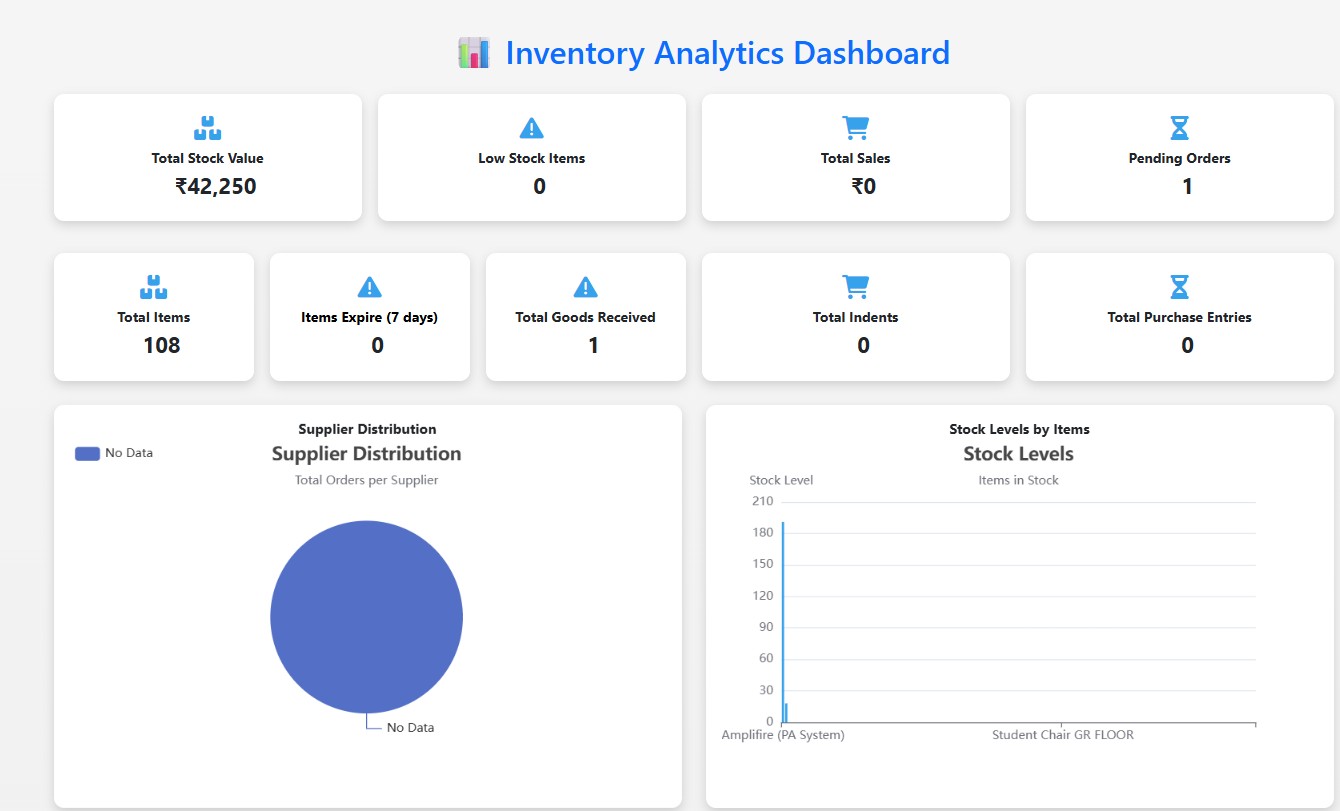This screenshot has height=811, width=1340.
Task: Click the hourglass icon above Total Purchase Entries
Action: pos(1180,287)
